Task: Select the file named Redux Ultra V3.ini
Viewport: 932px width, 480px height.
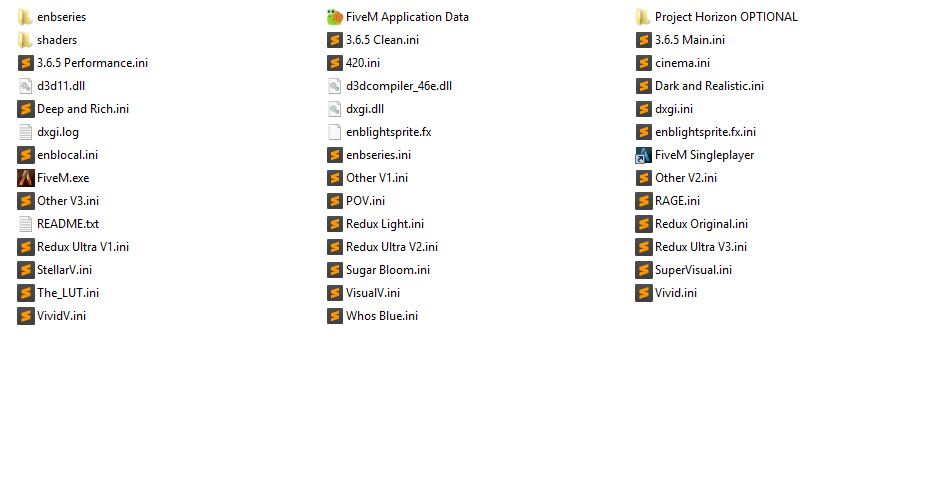Action: 691,247
